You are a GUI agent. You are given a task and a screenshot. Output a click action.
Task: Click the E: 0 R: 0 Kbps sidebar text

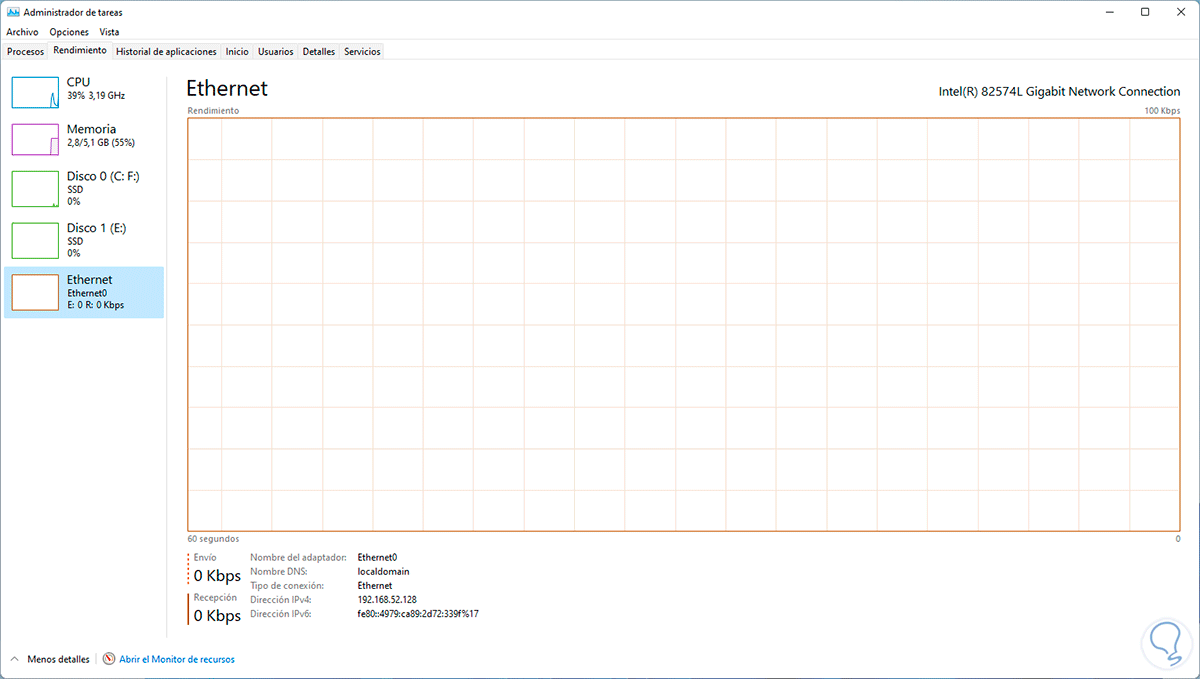pyautogui.click(x=95, y=305)
